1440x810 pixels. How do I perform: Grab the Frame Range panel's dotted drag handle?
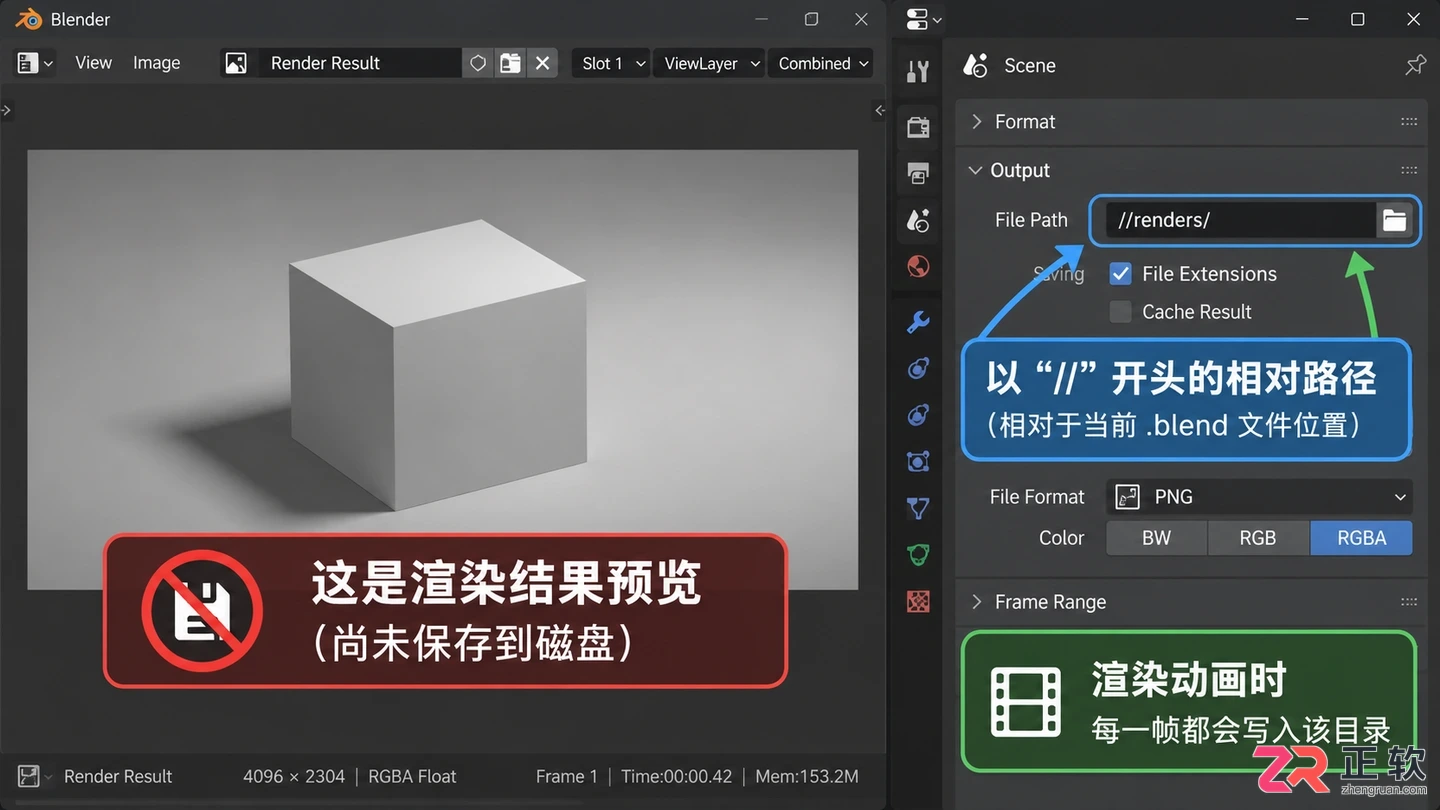click(1409, 602)
